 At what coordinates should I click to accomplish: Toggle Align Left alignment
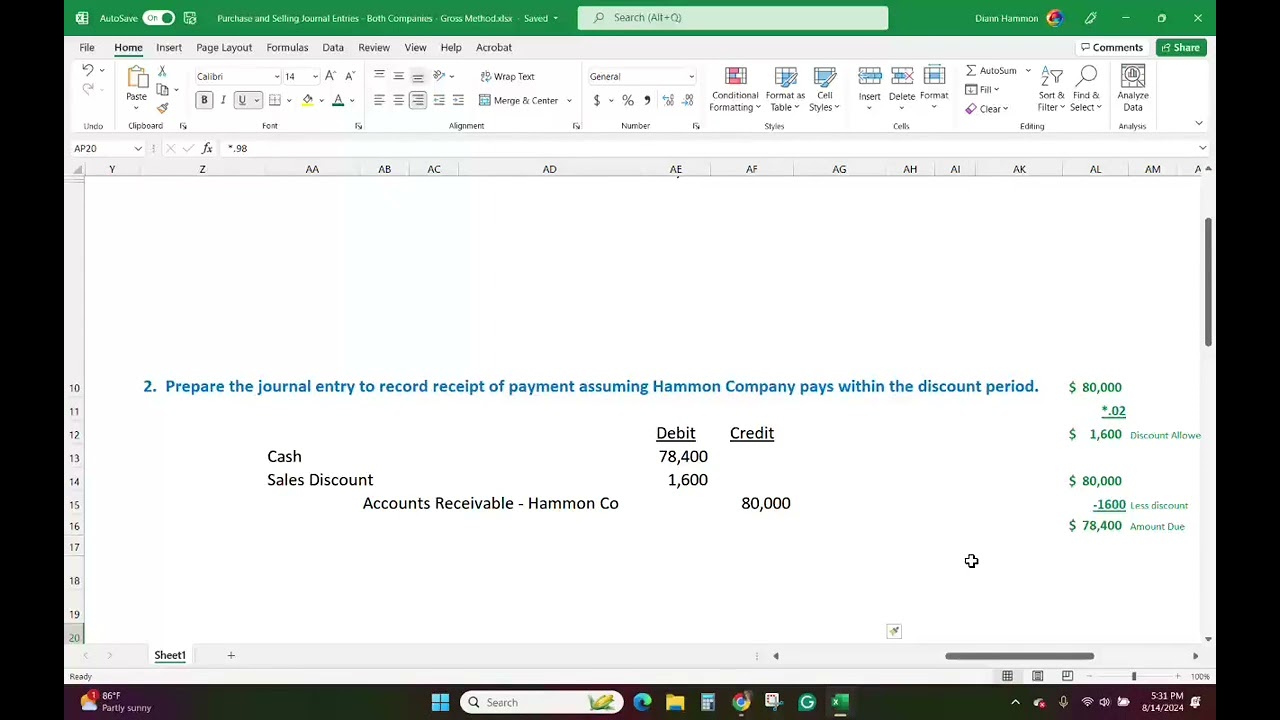(x=379, y=100)
